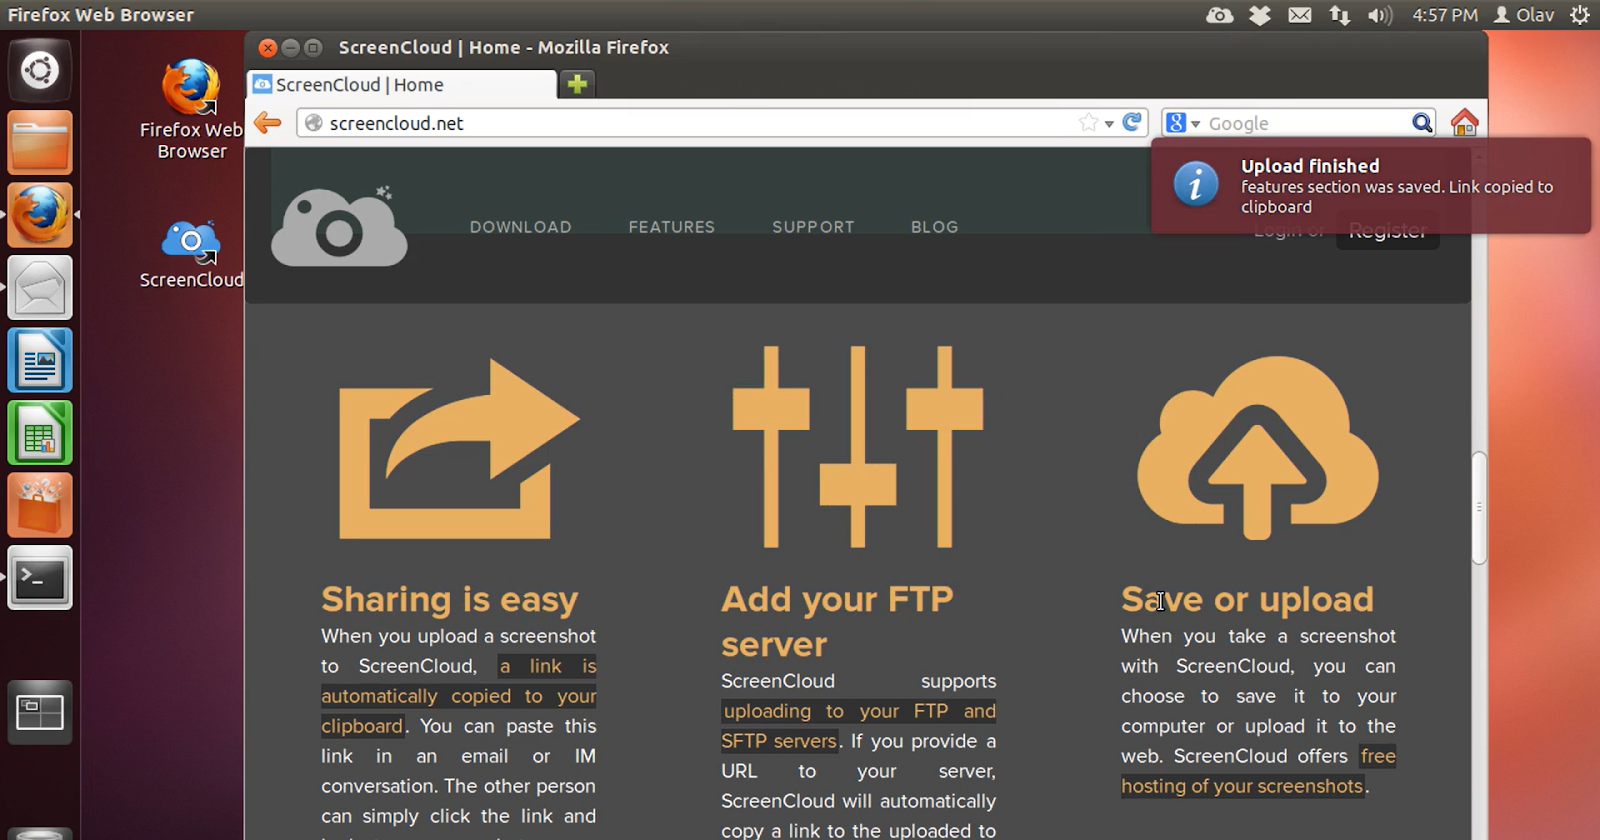Open the sound volume indicator
The height and width of the screenshot is (840, 1600).
[1380, 15]
